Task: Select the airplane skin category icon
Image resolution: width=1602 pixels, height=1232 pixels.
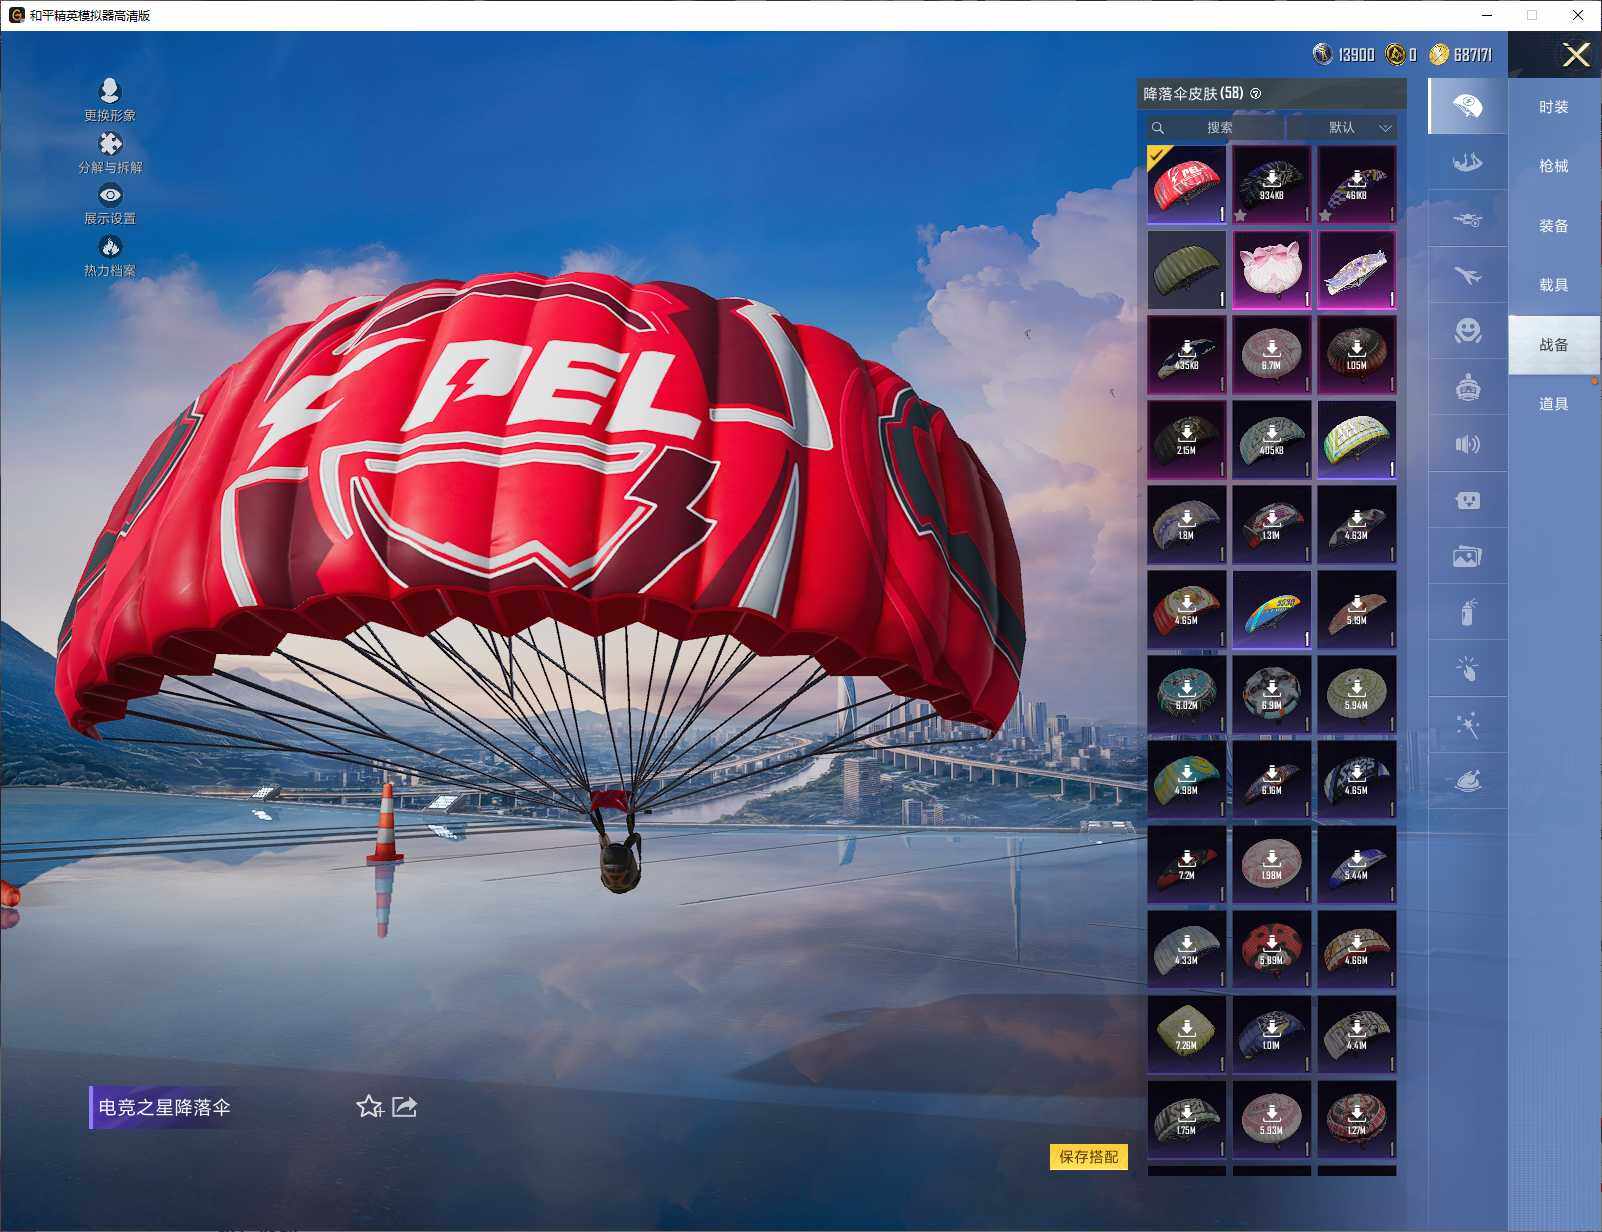Action: point(1467,275)
